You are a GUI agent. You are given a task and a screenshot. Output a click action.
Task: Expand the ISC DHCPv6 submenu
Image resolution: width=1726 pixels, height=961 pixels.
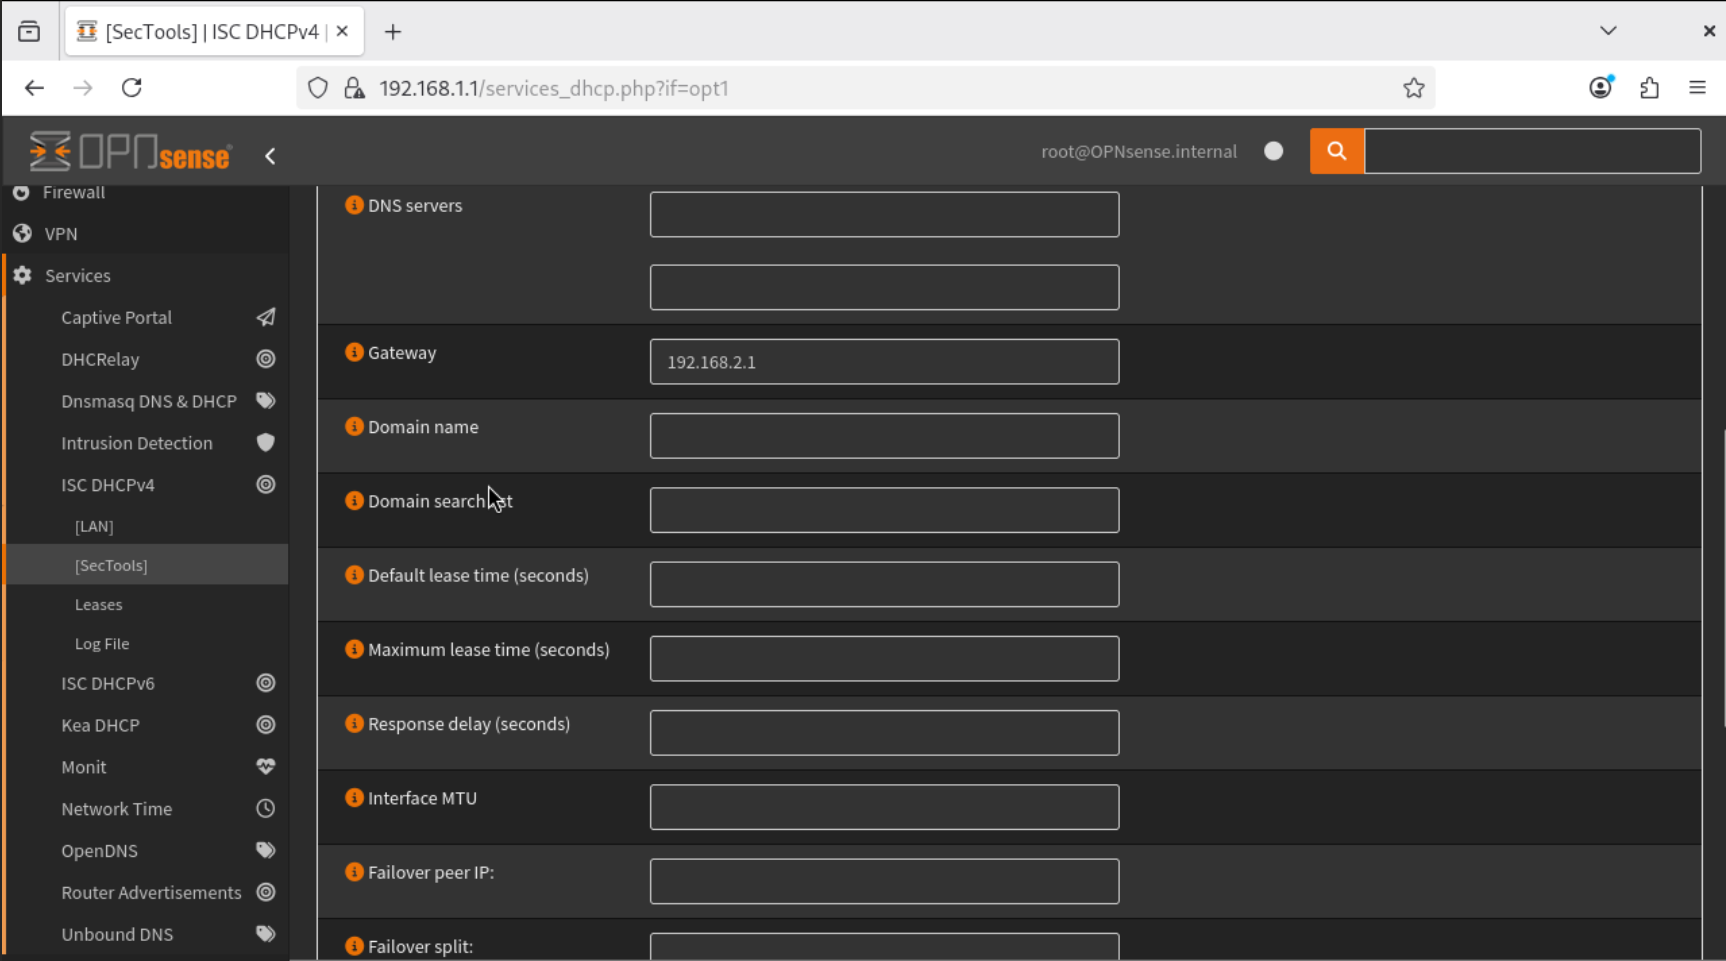(108, 683)
